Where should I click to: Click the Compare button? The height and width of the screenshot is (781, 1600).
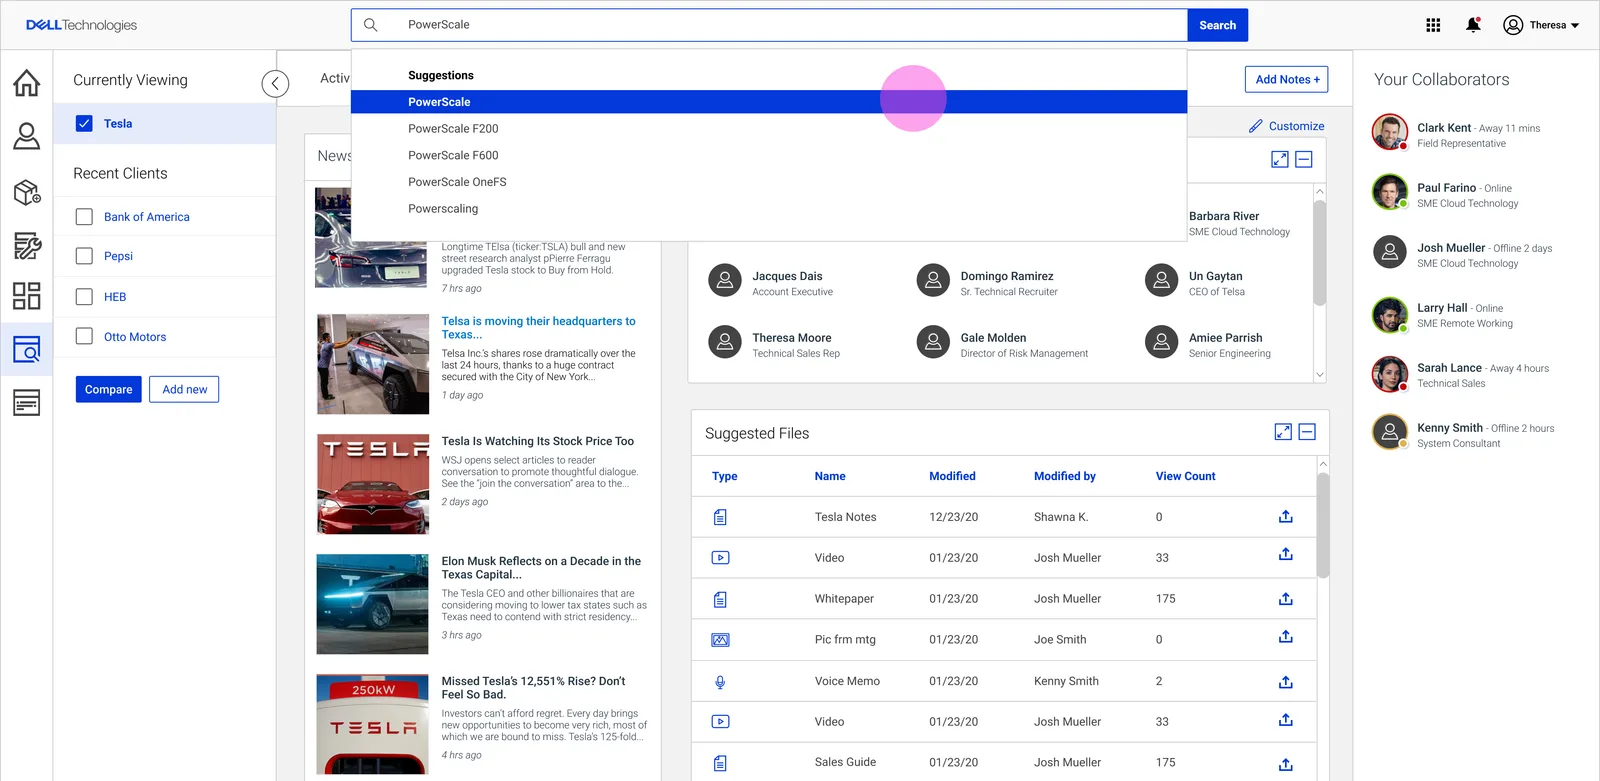pos(108,389)
